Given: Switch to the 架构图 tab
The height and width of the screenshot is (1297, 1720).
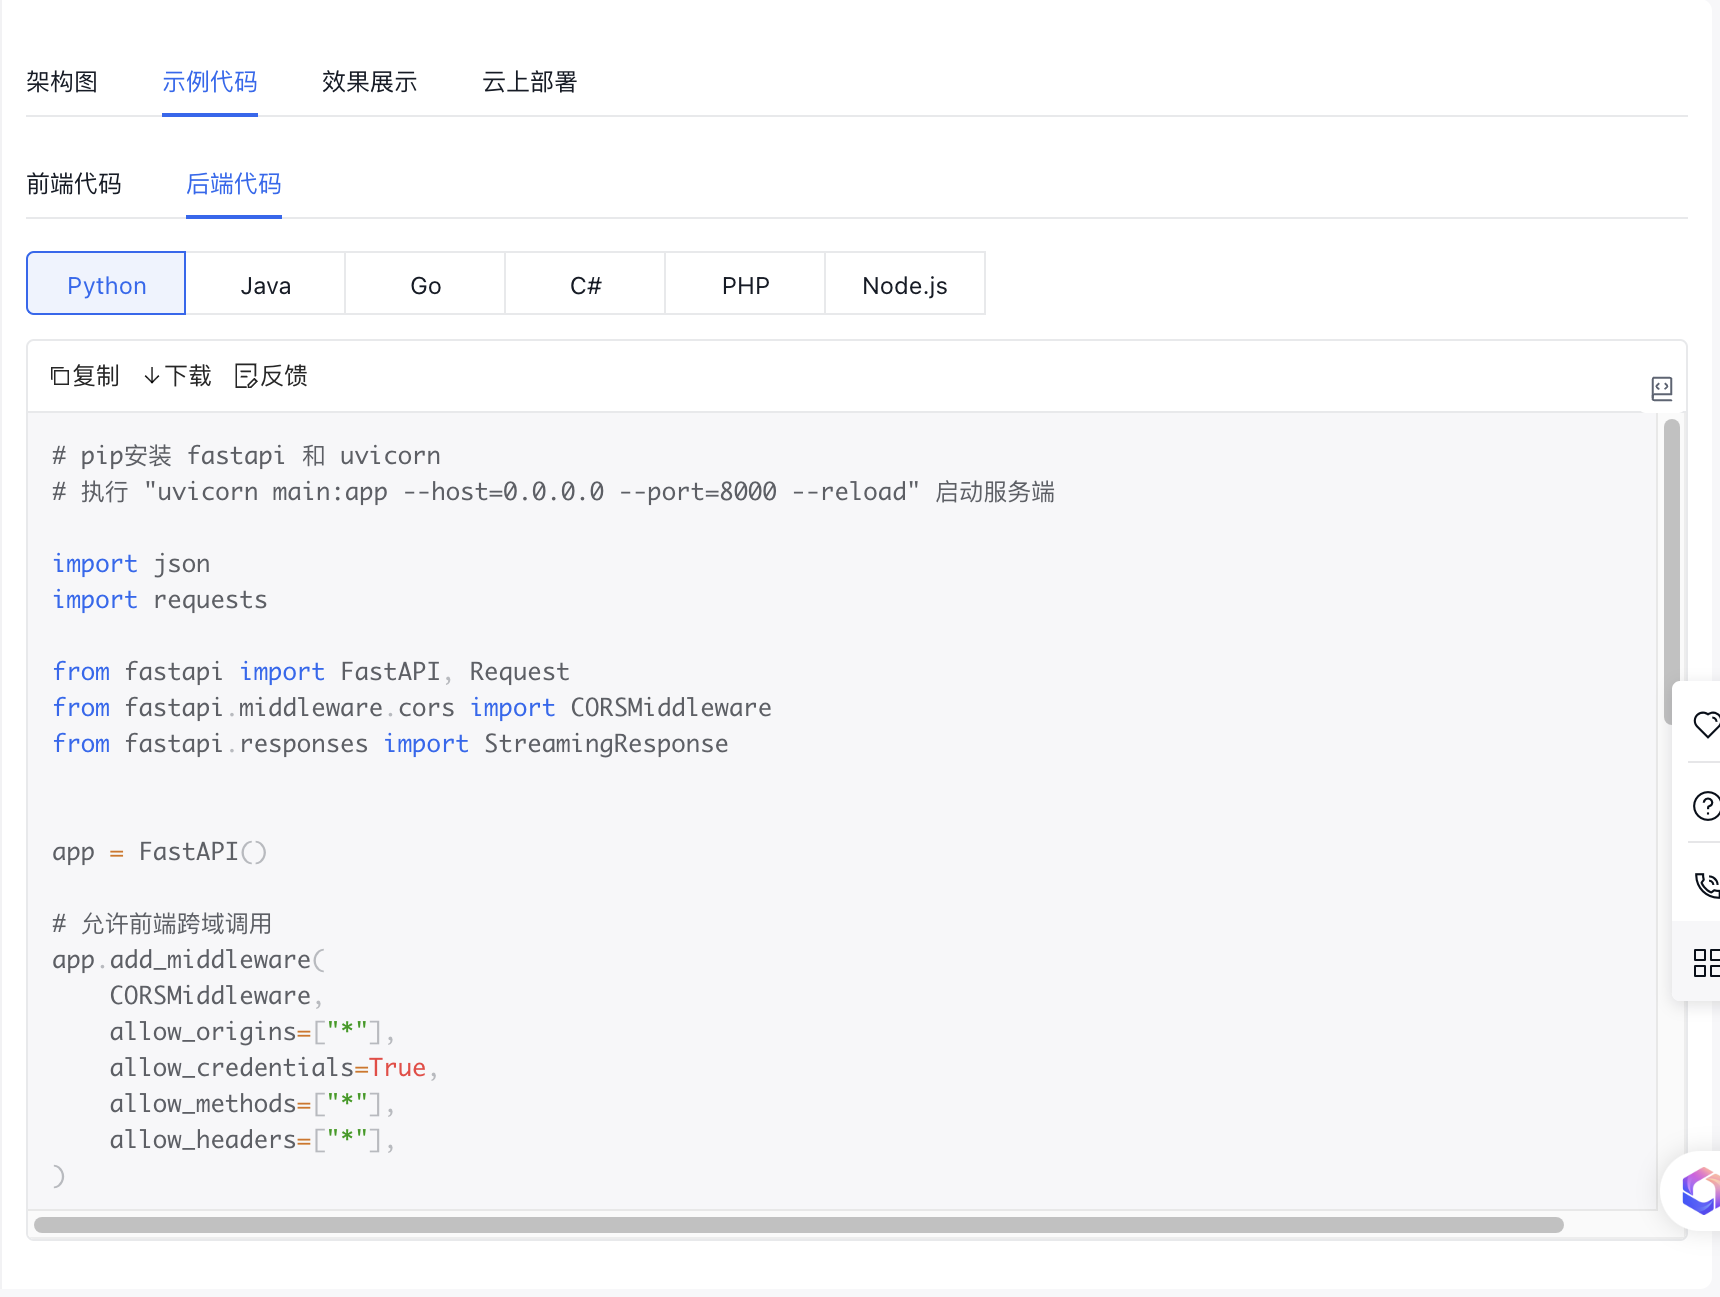Looking at the screenshot, I should click(x=62, y=82).
